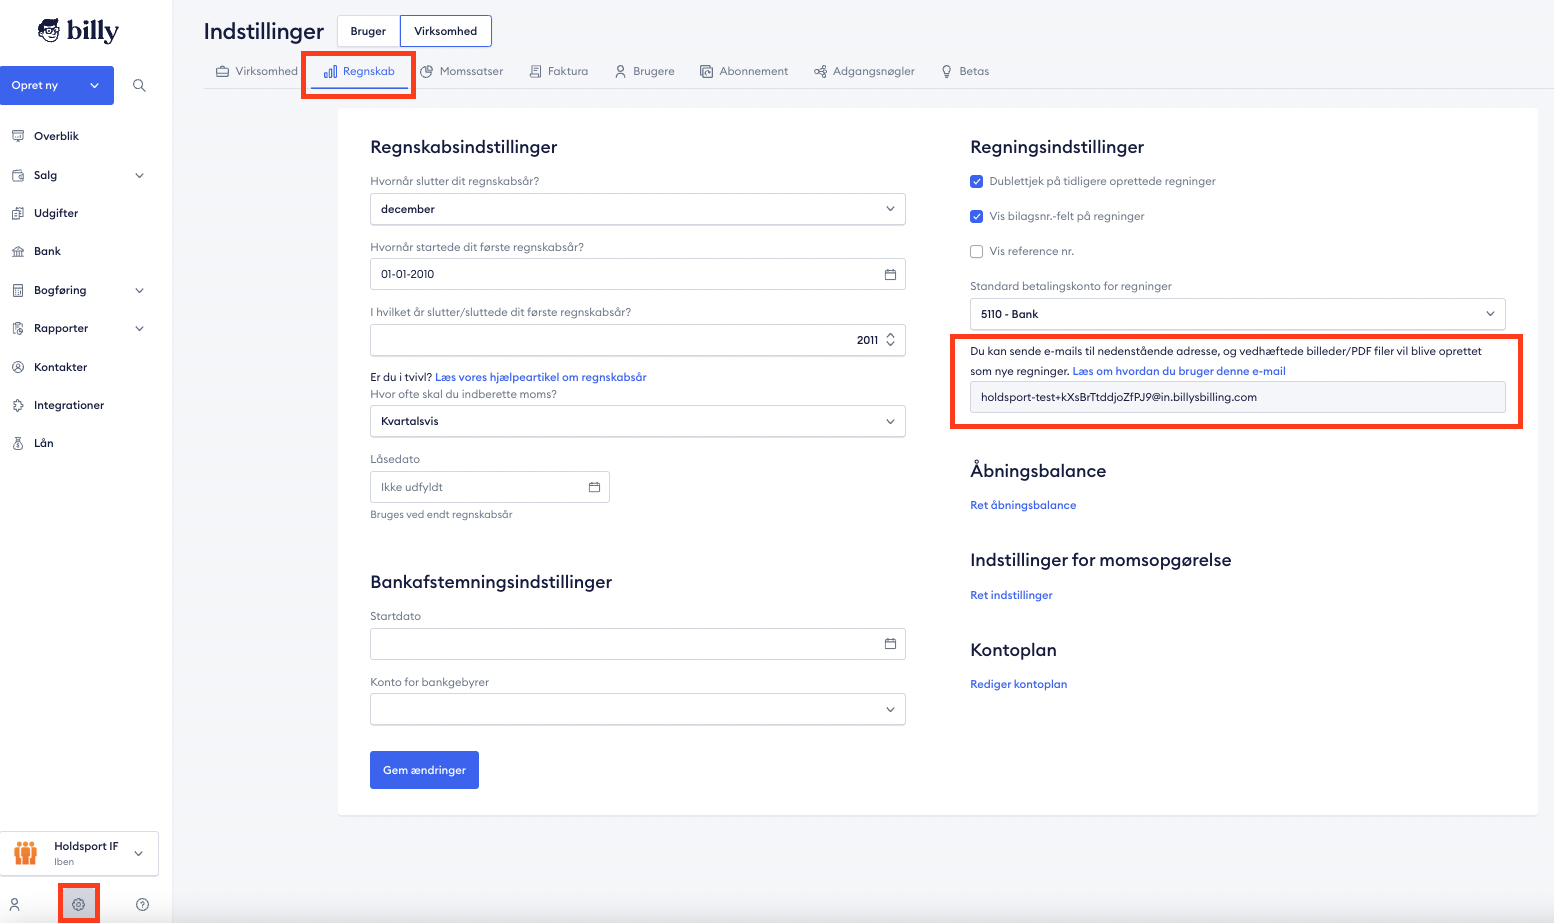Screen dimensions: 1554x923
Task: Change the Kvartalsvis moms dropdown
Action: (637, 421)
